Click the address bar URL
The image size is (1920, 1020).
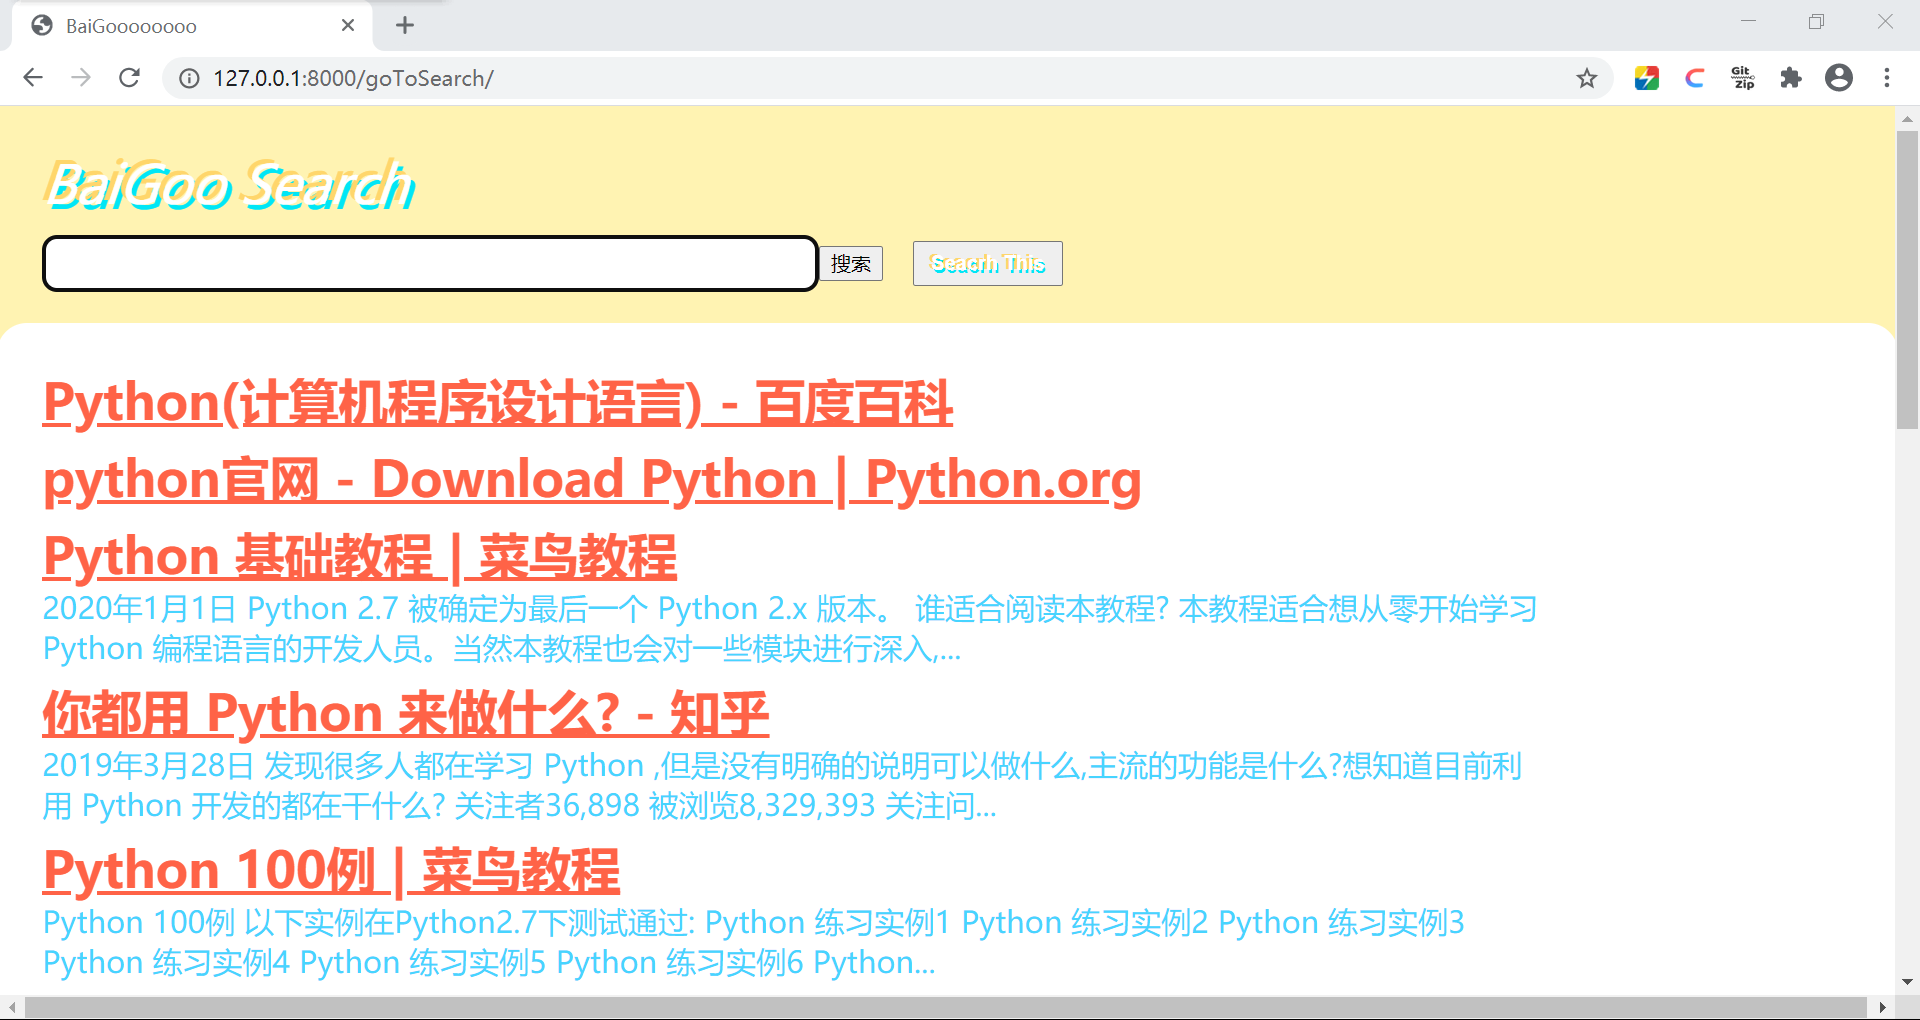coord(353,78)
